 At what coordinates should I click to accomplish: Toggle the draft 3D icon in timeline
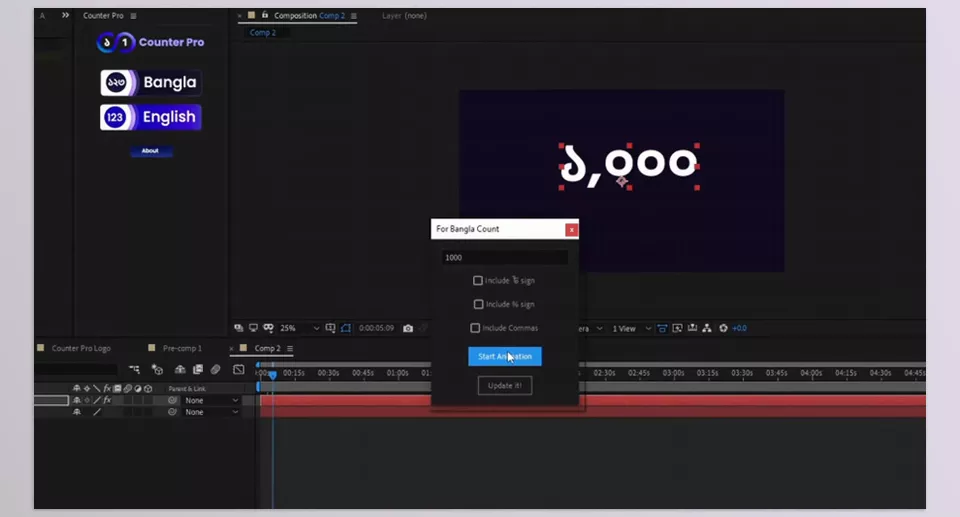tap(157, 369)
